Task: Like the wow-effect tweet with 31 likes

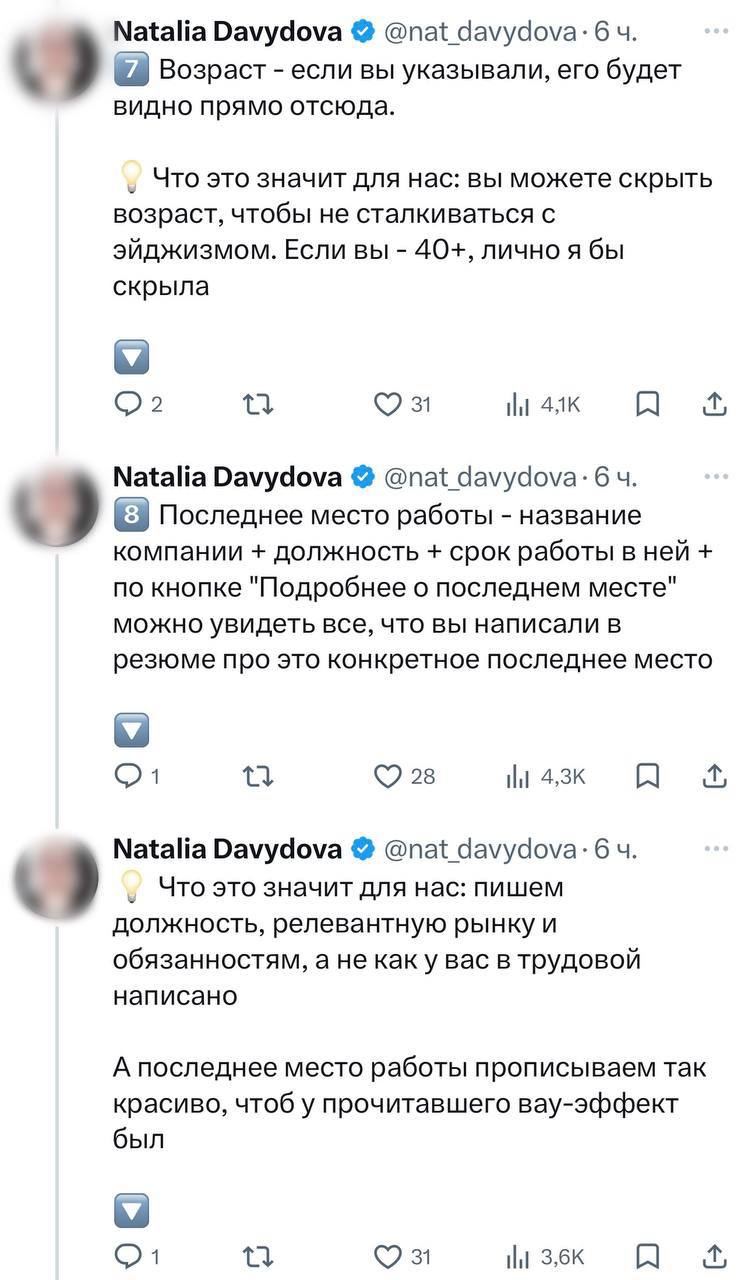Action: (x=387, y=1256)
